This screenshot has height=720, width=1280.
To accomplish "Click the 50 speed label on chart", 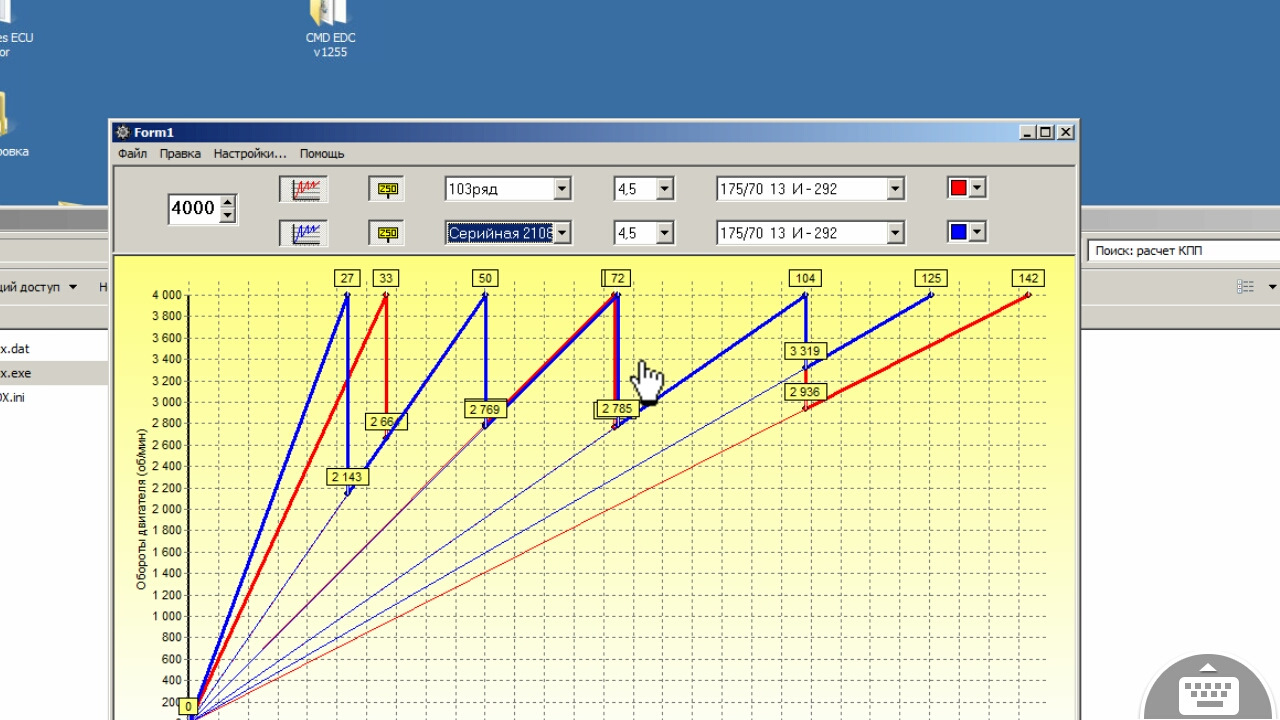I will pyautogui.click(x=485, y=278).
